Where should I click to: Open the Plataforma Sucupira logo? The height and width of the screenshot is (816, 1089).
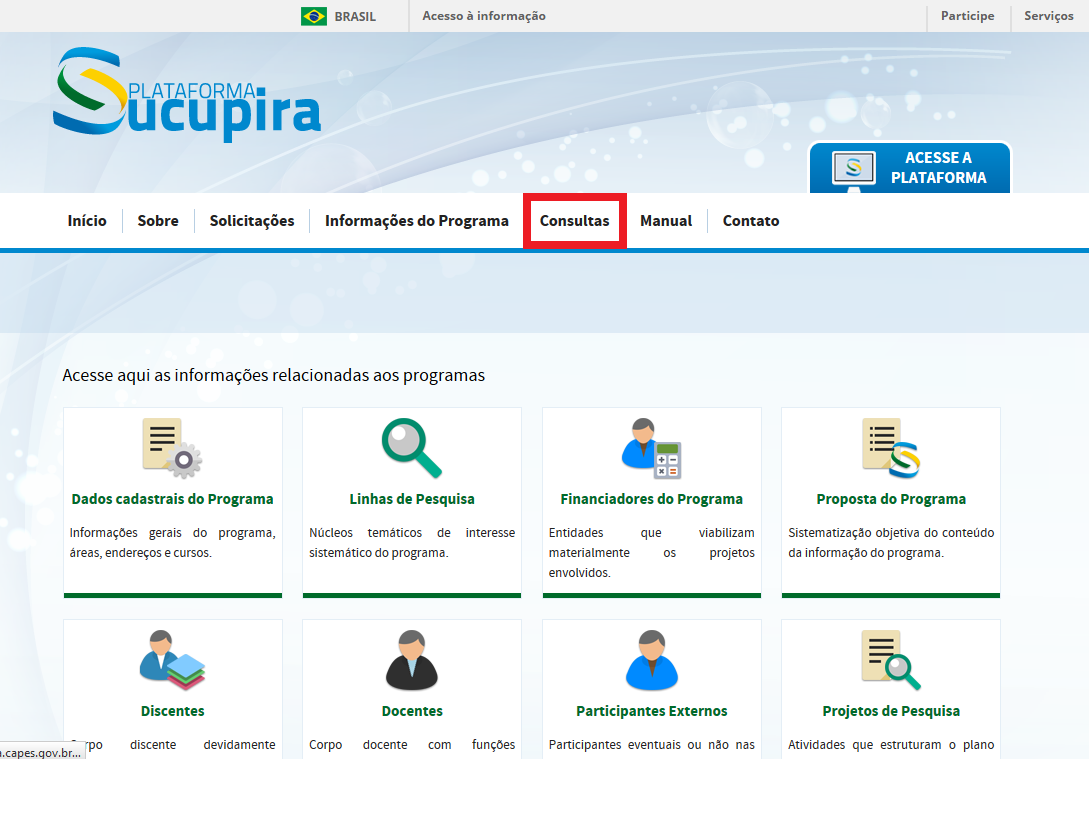pos(187,94)
